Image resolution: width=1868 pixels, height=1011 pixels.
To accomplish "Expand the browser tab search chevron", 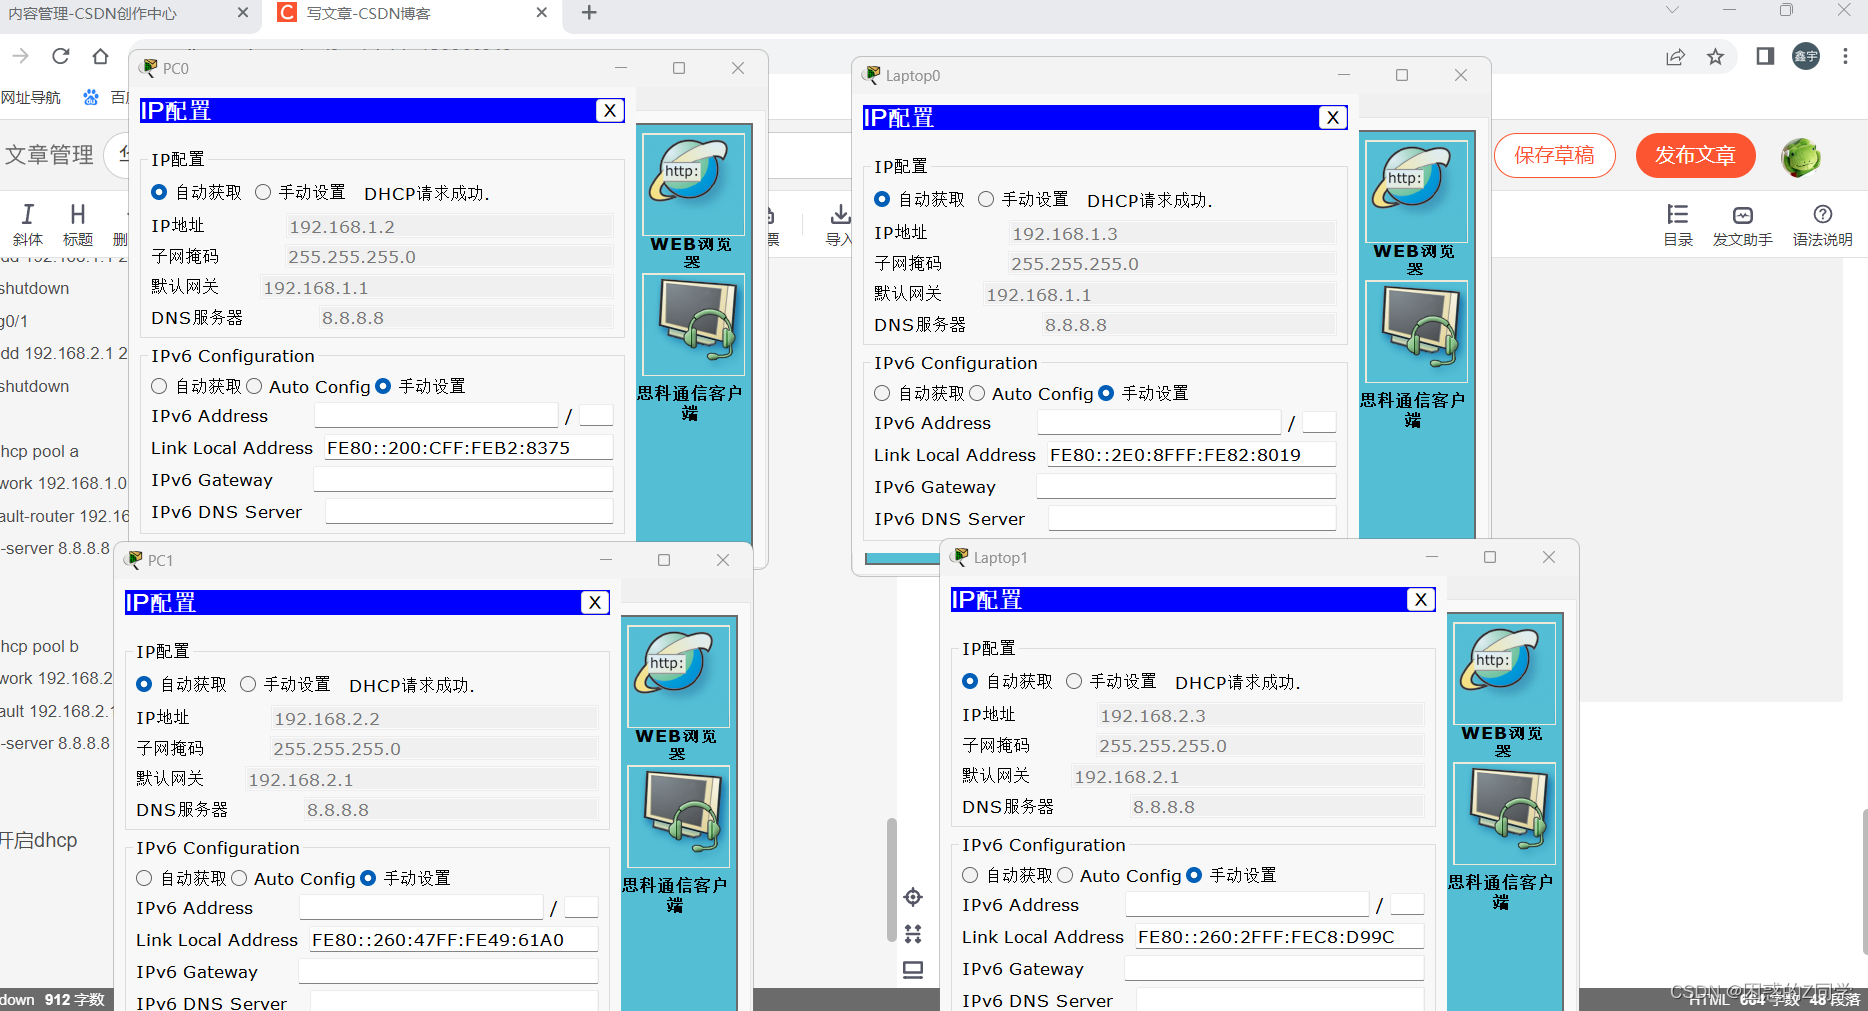I will [1672, 11].
